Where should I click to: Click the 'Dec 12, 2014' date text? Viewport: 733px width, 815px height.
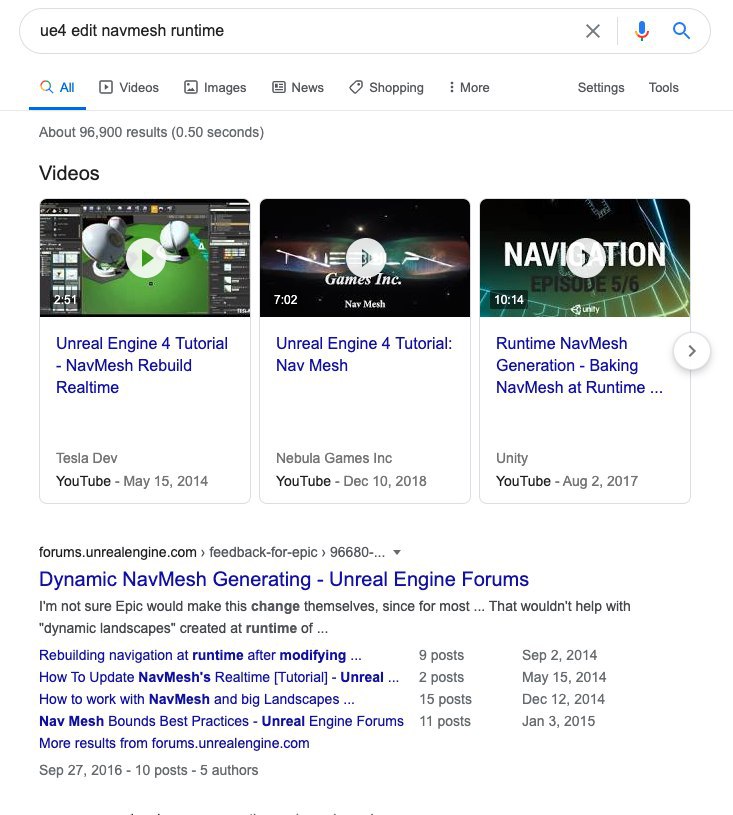coord(563,699)
